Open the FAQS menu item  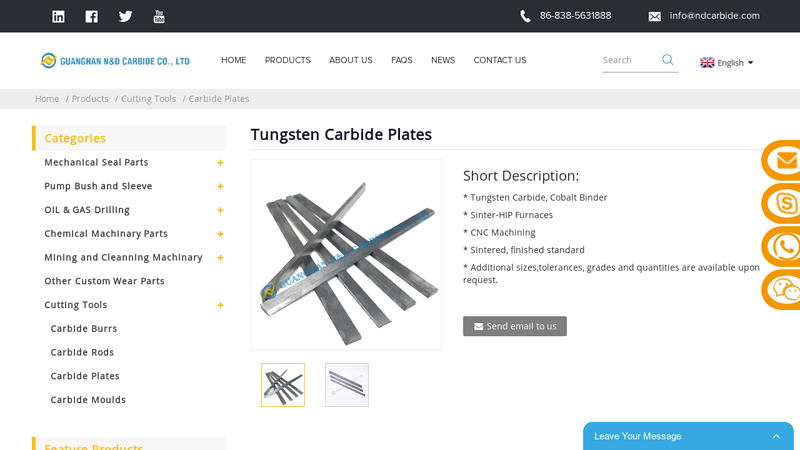[402, 60]
